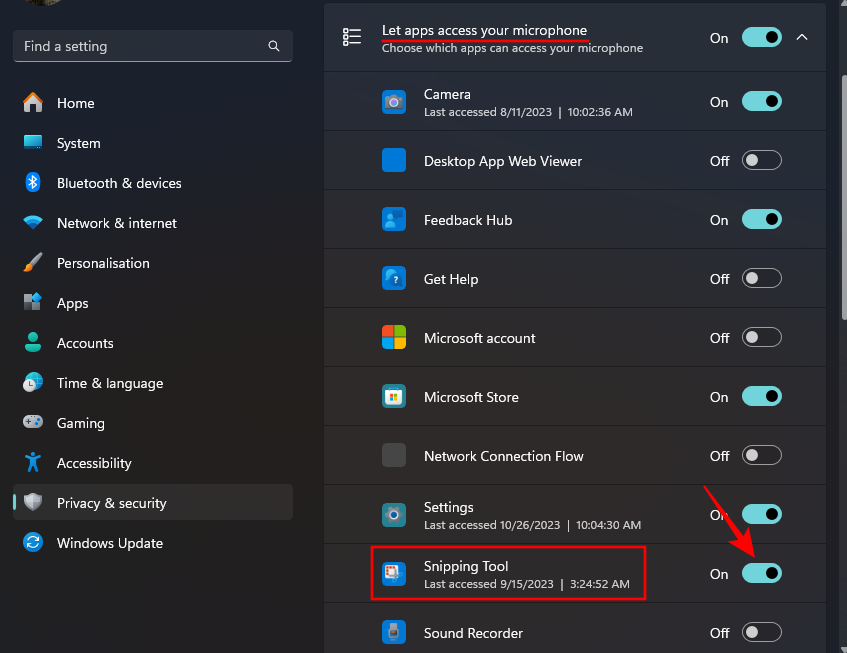
Task: Click the Microsoft account logo icon
Action: (394, 338)
